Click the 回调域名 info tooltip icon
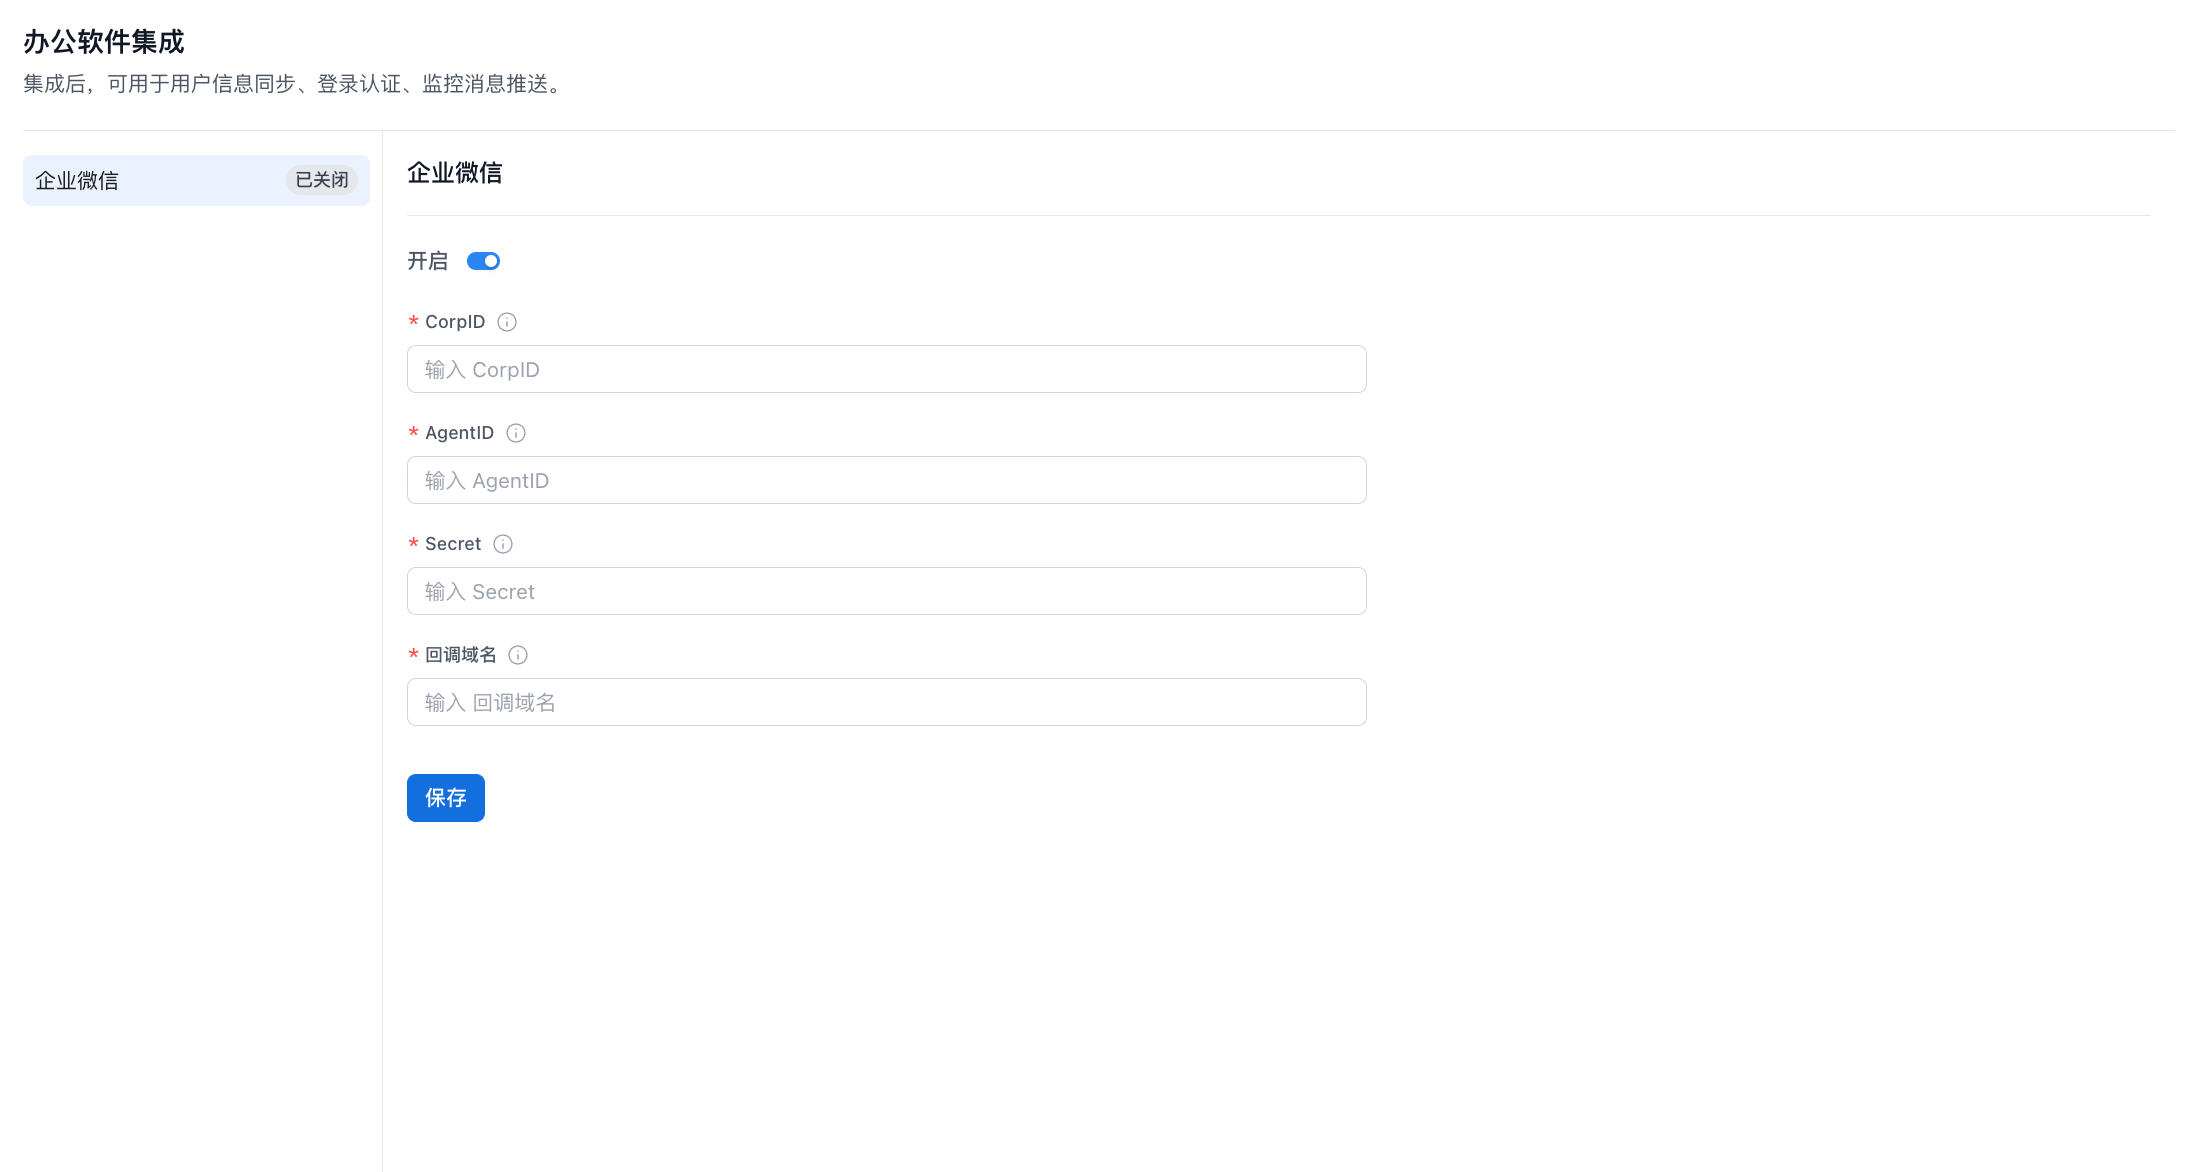This screenshot has width=2187, height=1172. click(518, 655)
